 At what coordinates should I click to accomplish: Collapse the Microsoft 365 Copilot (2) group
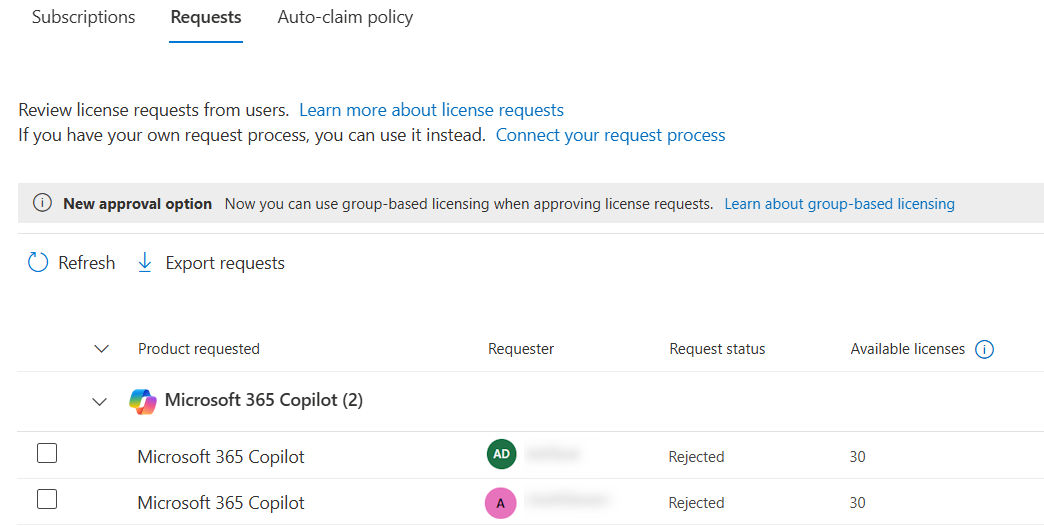tap(99, 401)
